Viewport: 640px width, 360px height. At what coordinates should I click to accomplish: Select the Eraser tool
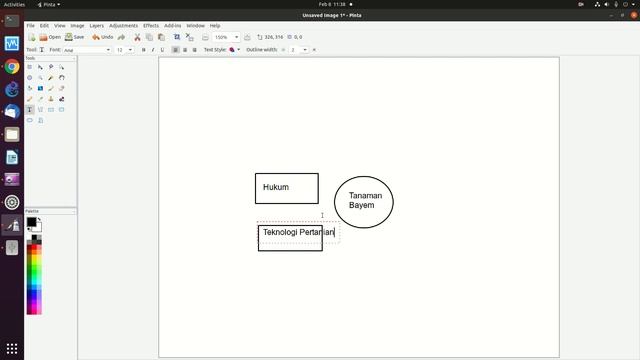click(x=61, y=88)
